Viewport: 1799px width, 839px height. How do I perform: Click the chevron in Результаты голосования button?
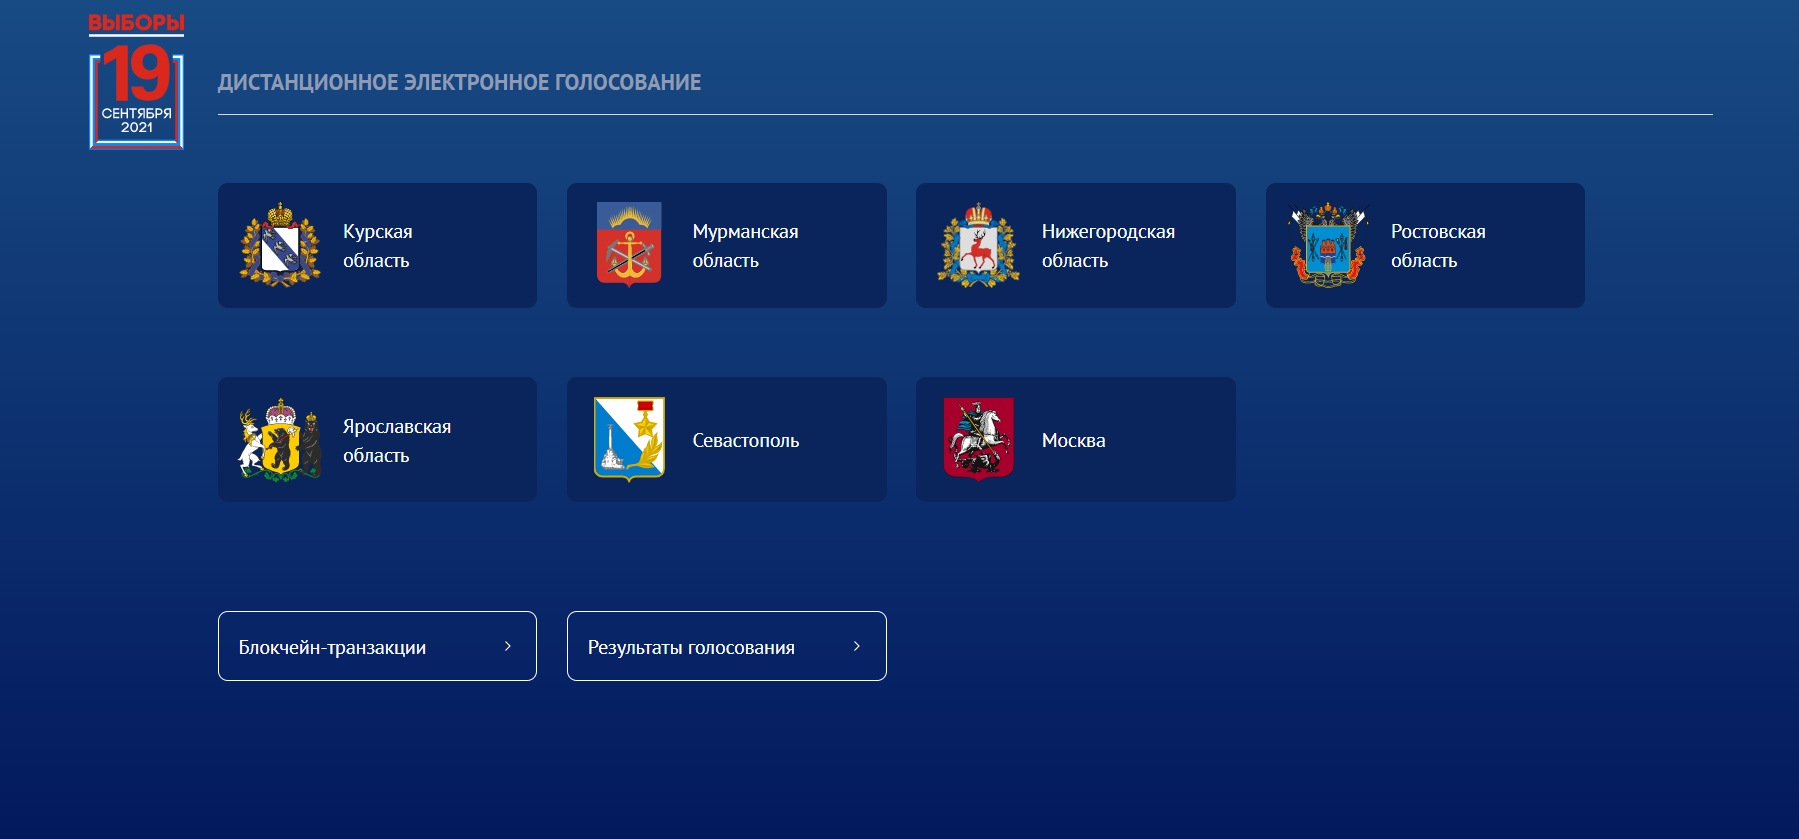[x=857, y=646]
